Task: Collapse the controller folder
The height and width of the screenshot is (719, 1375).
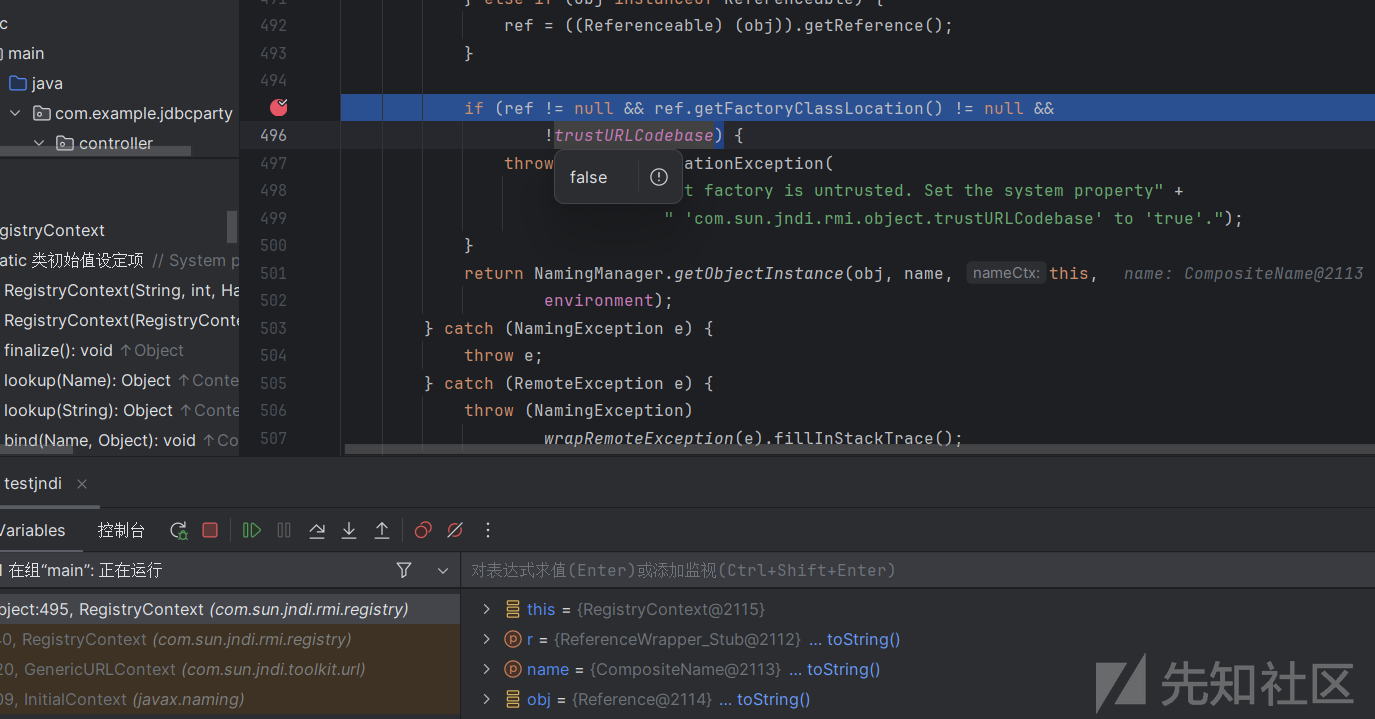Action: point(39,143)
